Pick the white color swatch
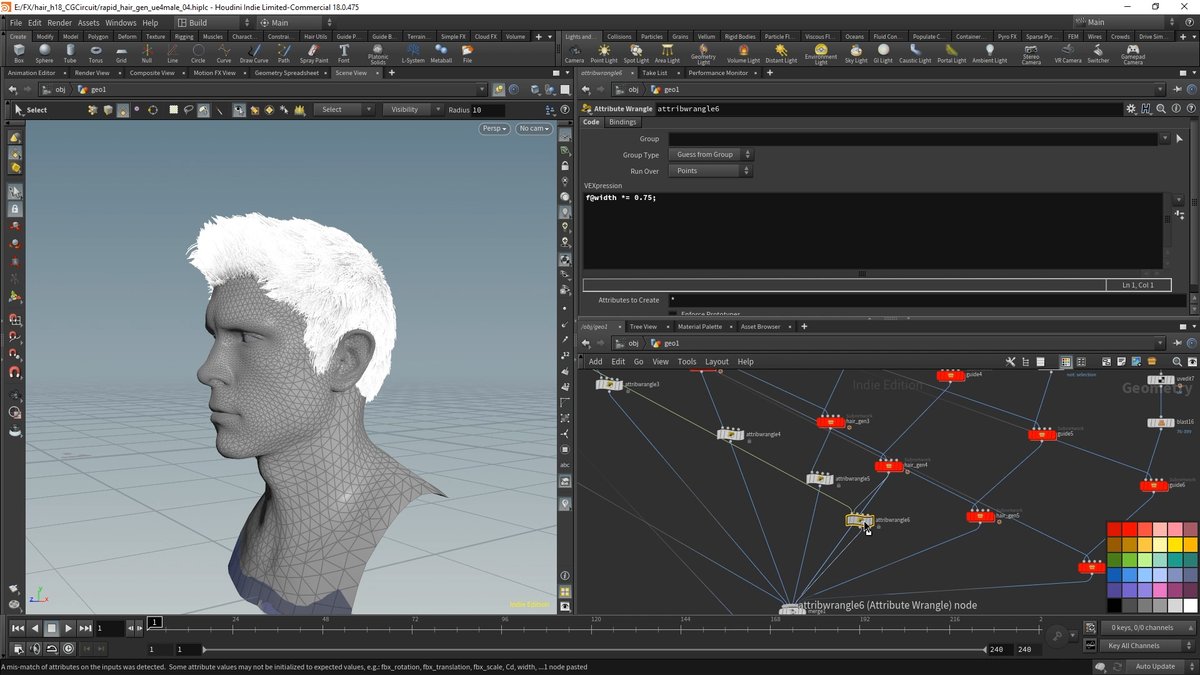The image size is (1200, 675). pyautogui.click(x=1190, y=605)
